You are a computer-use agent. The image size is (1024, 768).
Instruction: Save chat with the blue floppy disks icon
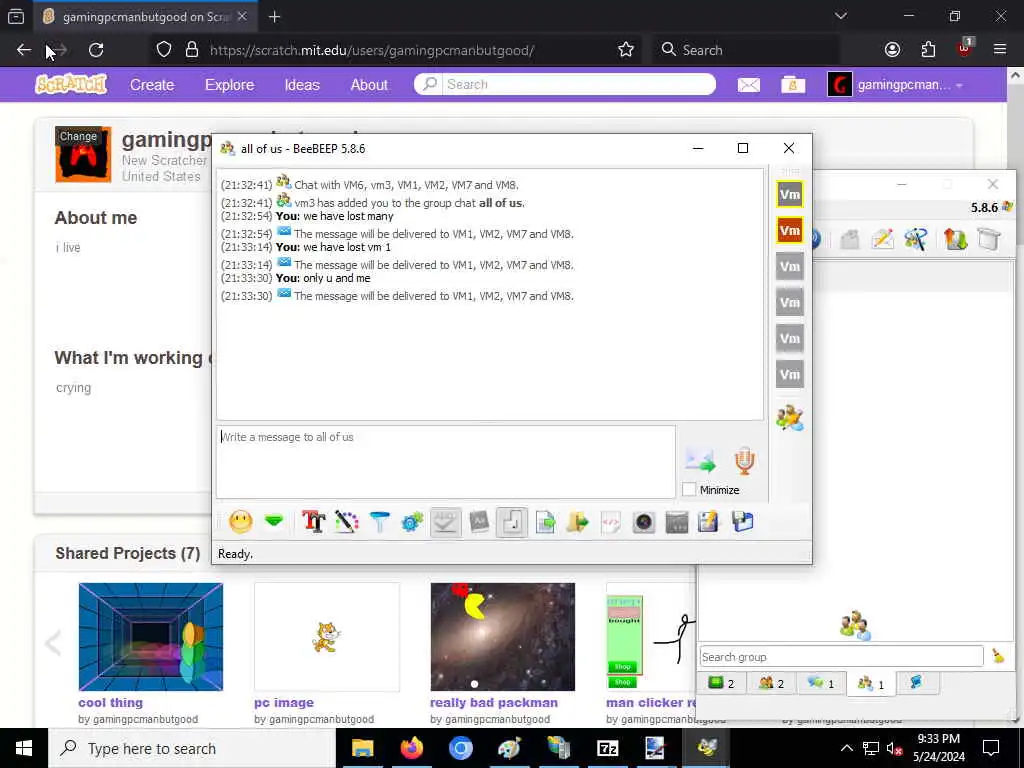click(743, 522)
